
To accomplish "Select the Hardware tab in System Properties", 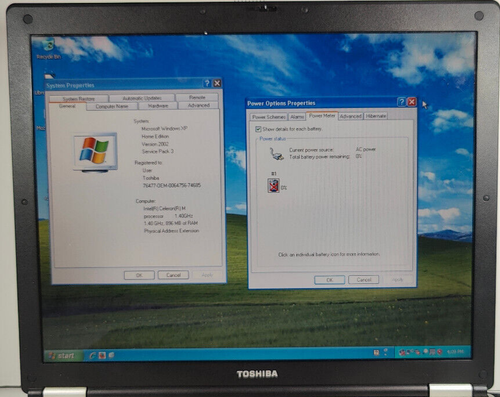I will tap(158, 106).
